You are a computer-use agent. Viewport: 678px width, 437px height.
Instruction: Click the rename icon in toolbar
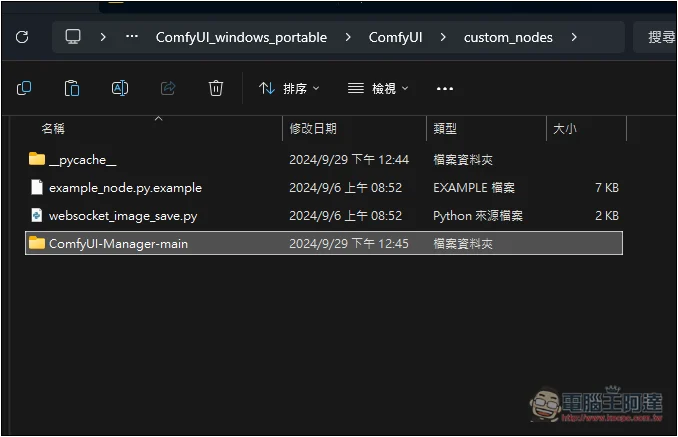[119, 88]
